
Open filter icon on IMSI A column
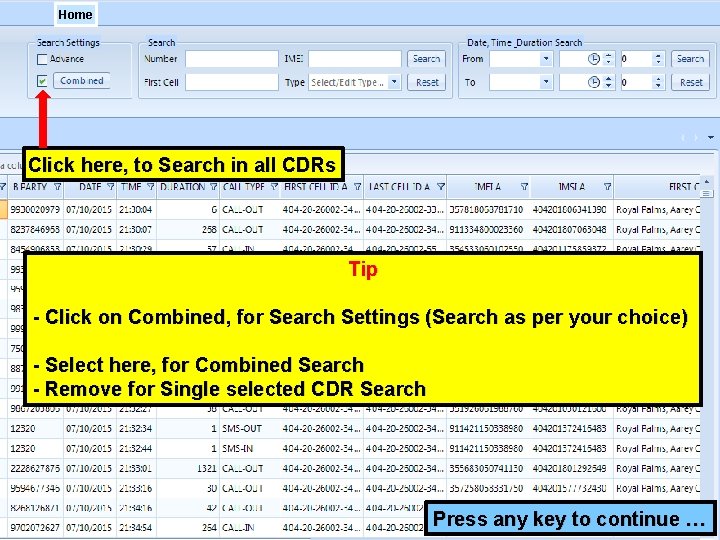[x=608, y=187]
